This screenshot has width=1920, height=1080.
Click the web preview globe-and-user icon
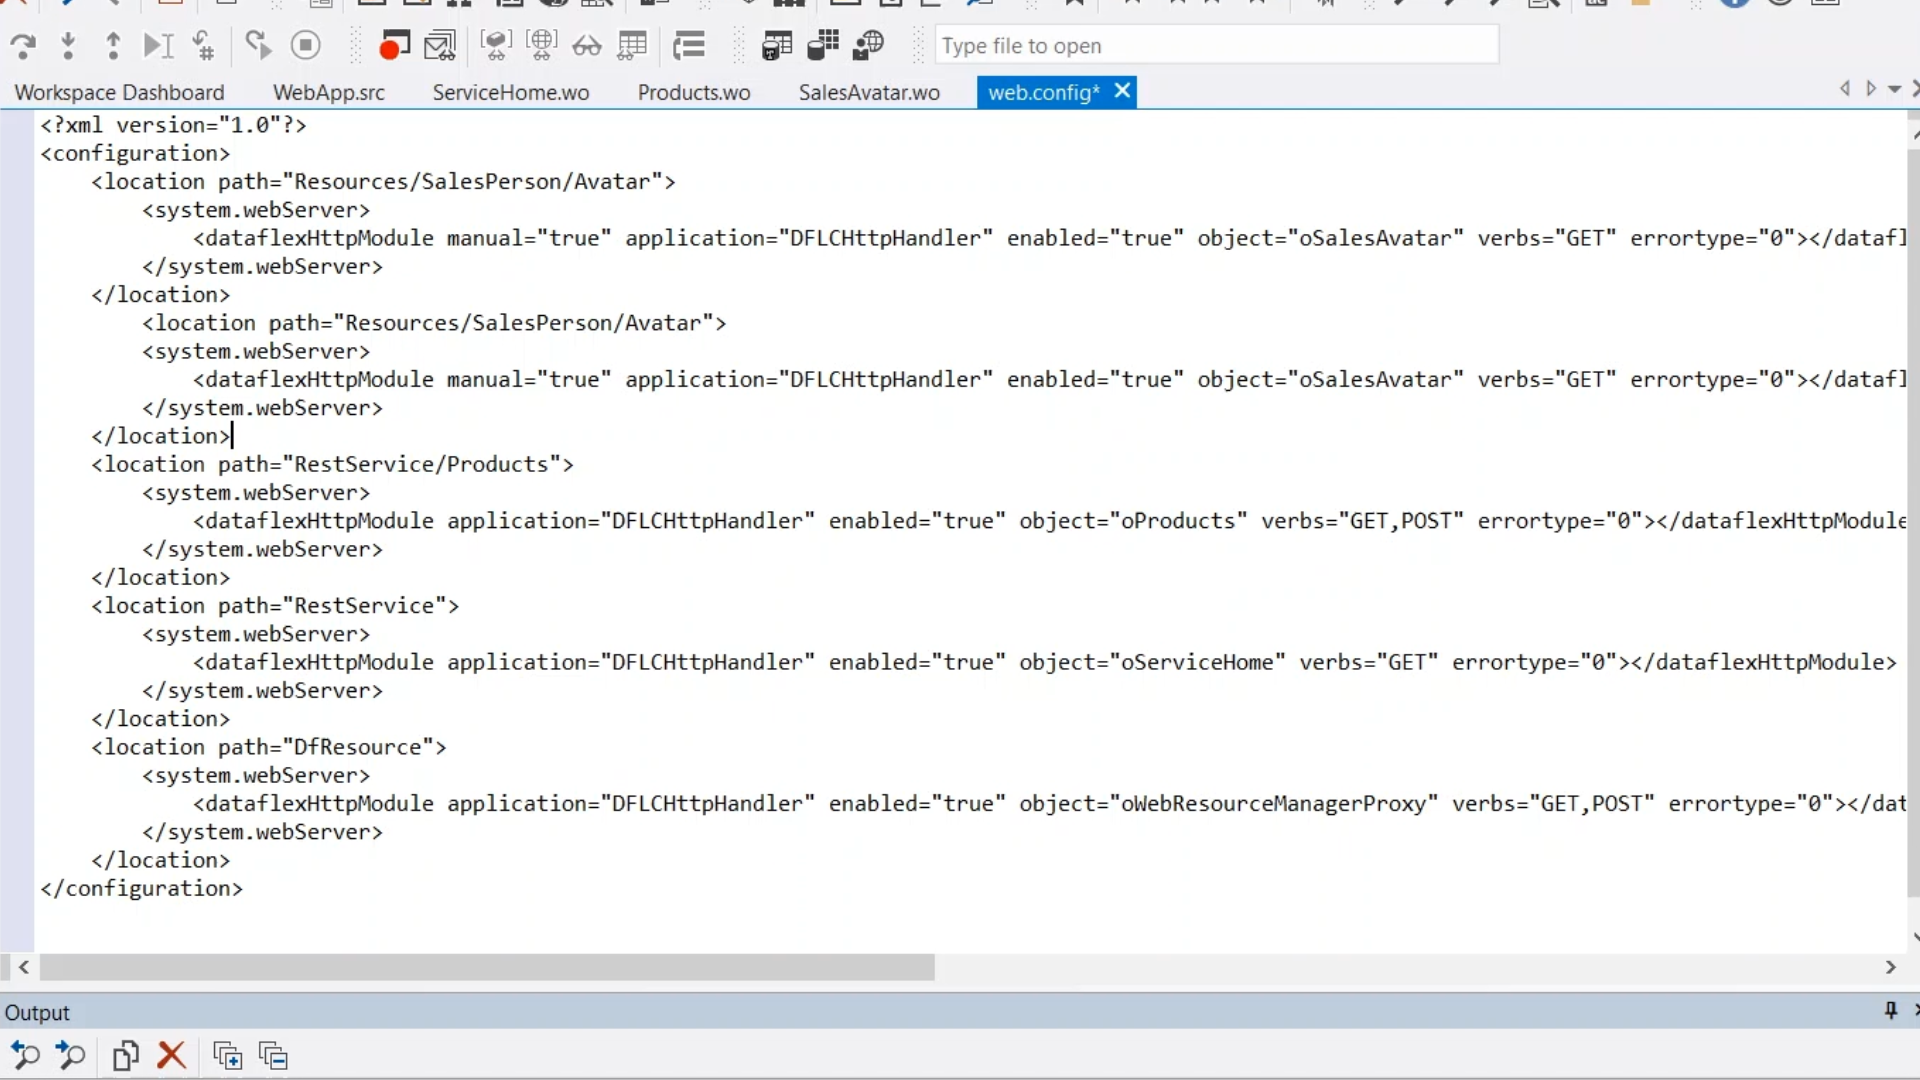click(x=868, y=46)
